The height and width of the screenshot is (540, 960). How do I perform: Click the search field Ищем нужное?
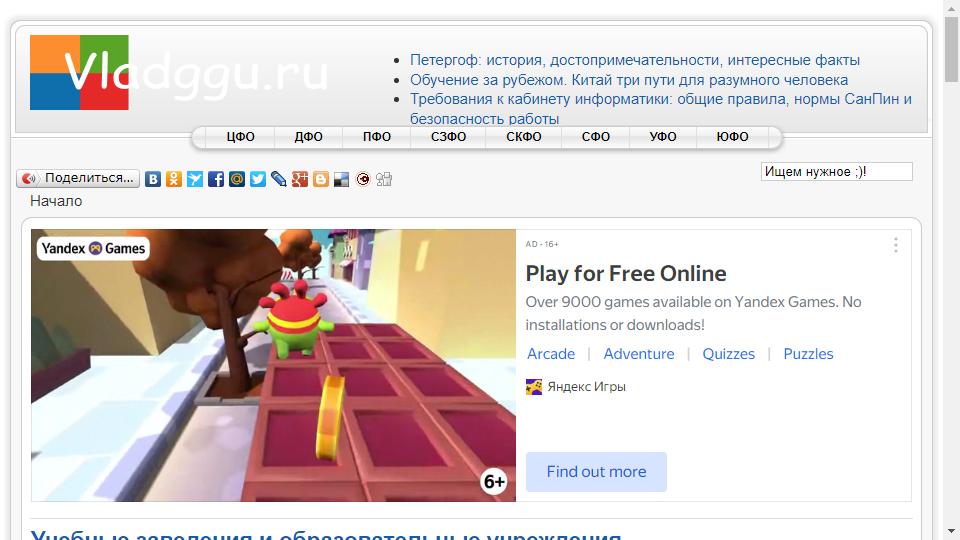tap(836, 172)
